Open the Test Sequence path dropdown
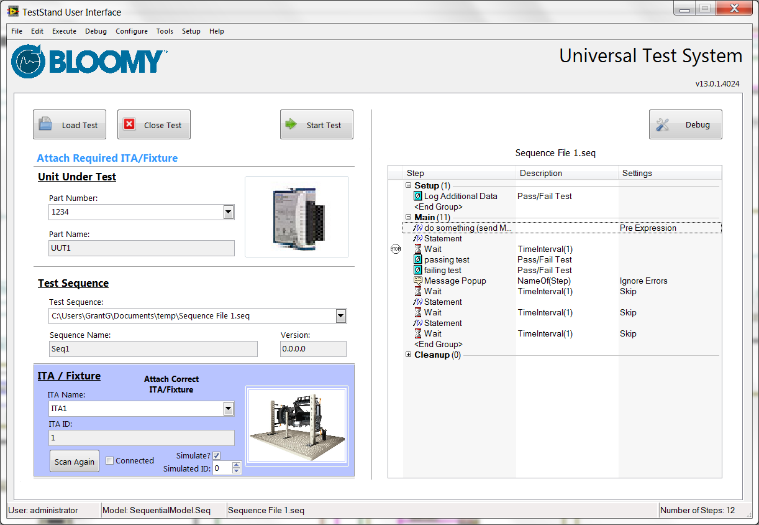This screenshot has height=525, width=759. (341, 316)
